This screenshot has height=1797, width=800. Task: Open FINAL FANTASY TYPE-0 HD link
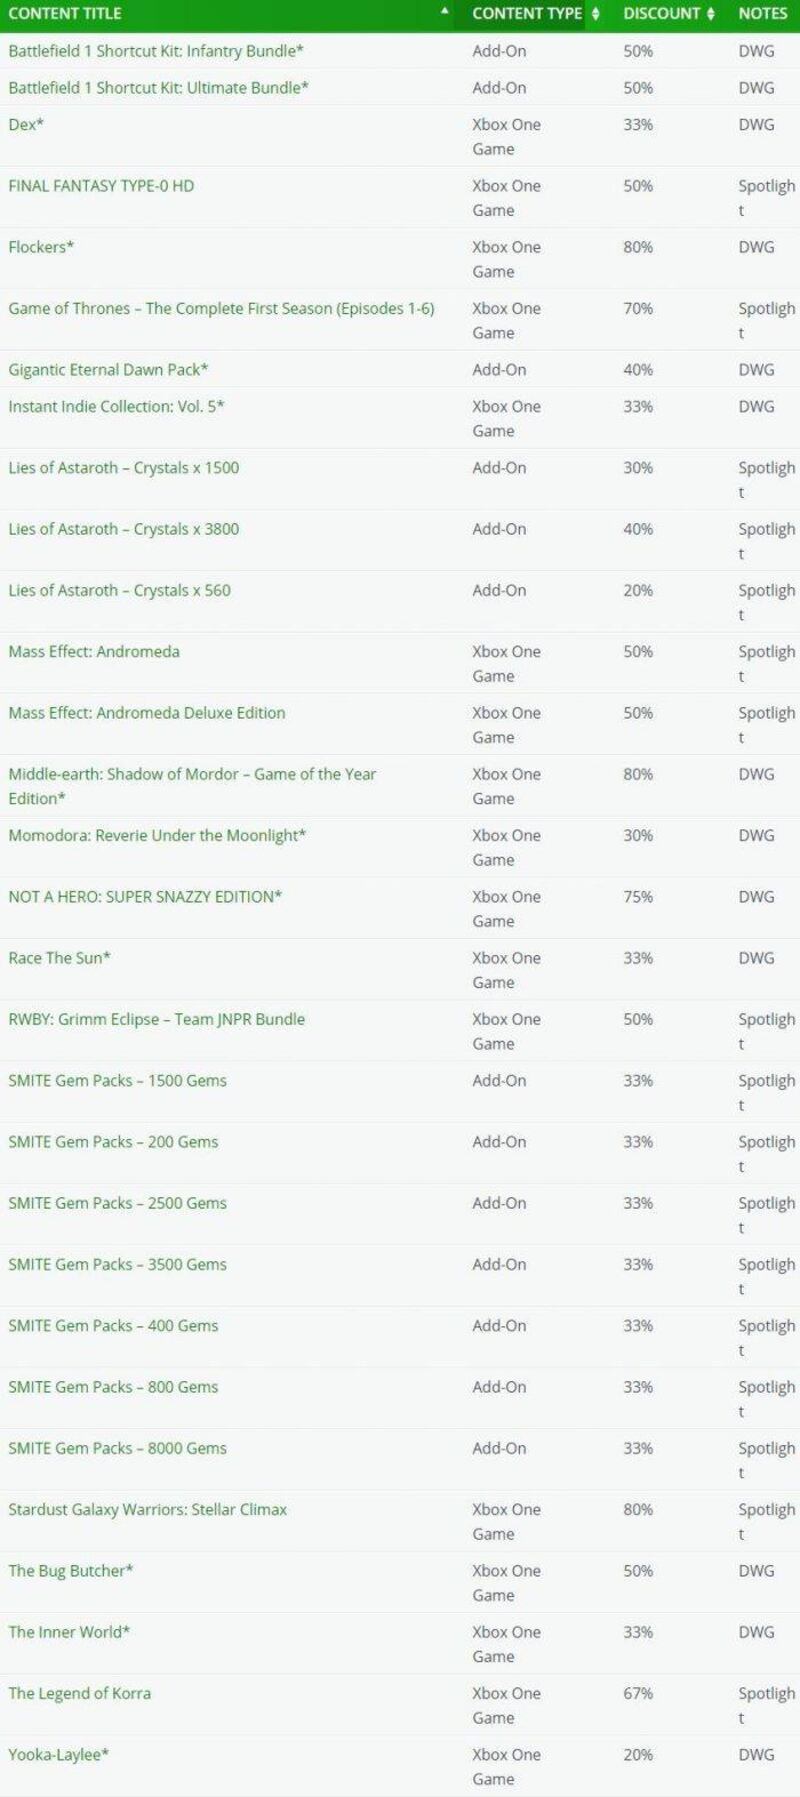(101, 186)
